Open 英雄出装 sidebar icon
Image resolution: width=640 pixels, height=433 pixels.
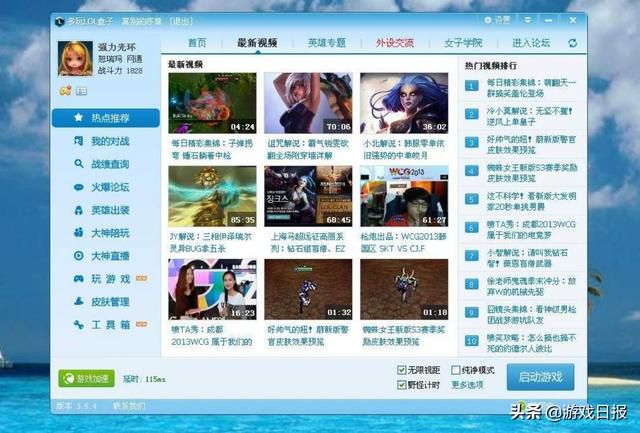point(78,210)
